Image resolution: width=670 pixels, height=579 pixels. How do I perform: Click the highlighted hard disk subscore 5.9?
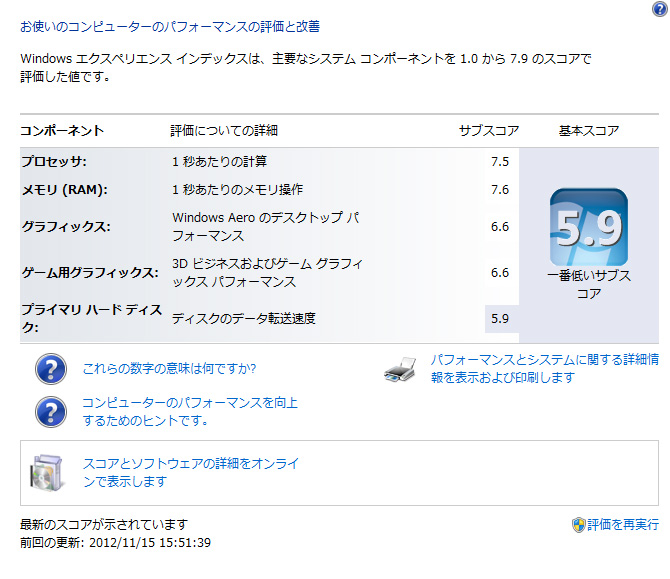click(500, 319)
